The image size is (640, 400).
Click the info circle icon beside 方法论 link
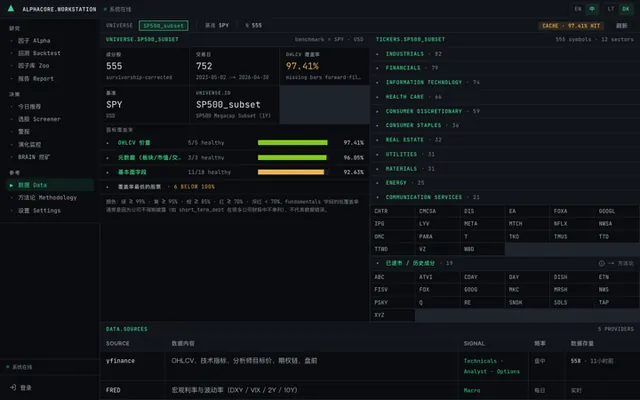602,263
